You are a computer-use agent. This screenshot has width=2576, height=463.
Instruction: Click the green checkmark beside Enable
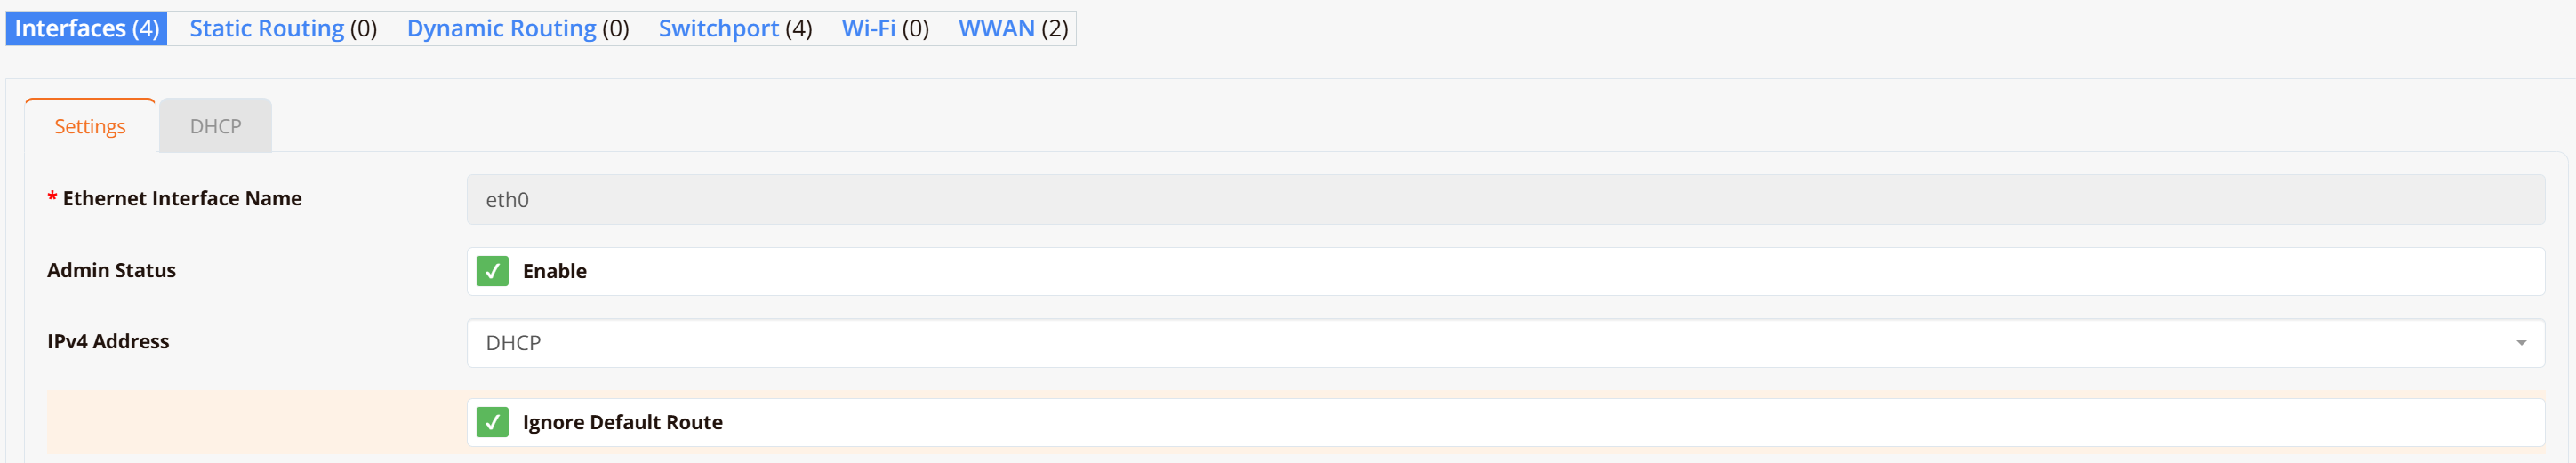[492, 271]
